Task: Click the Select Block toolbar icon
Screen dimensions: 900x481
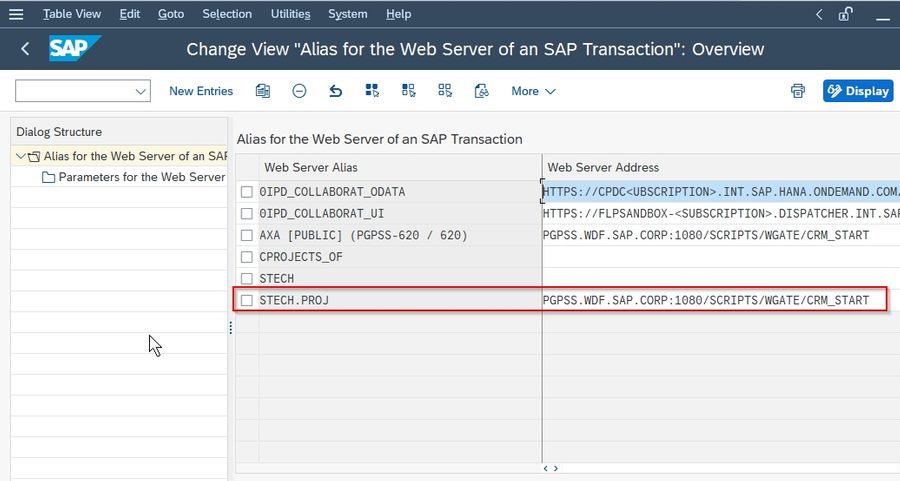Action: (409, 91)
